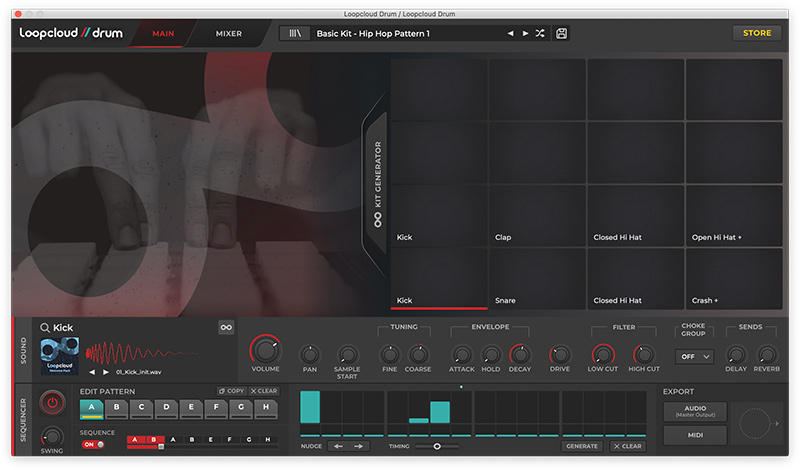Select the Open Hi Hat pad
800x470 pixels.
point(734,215)
